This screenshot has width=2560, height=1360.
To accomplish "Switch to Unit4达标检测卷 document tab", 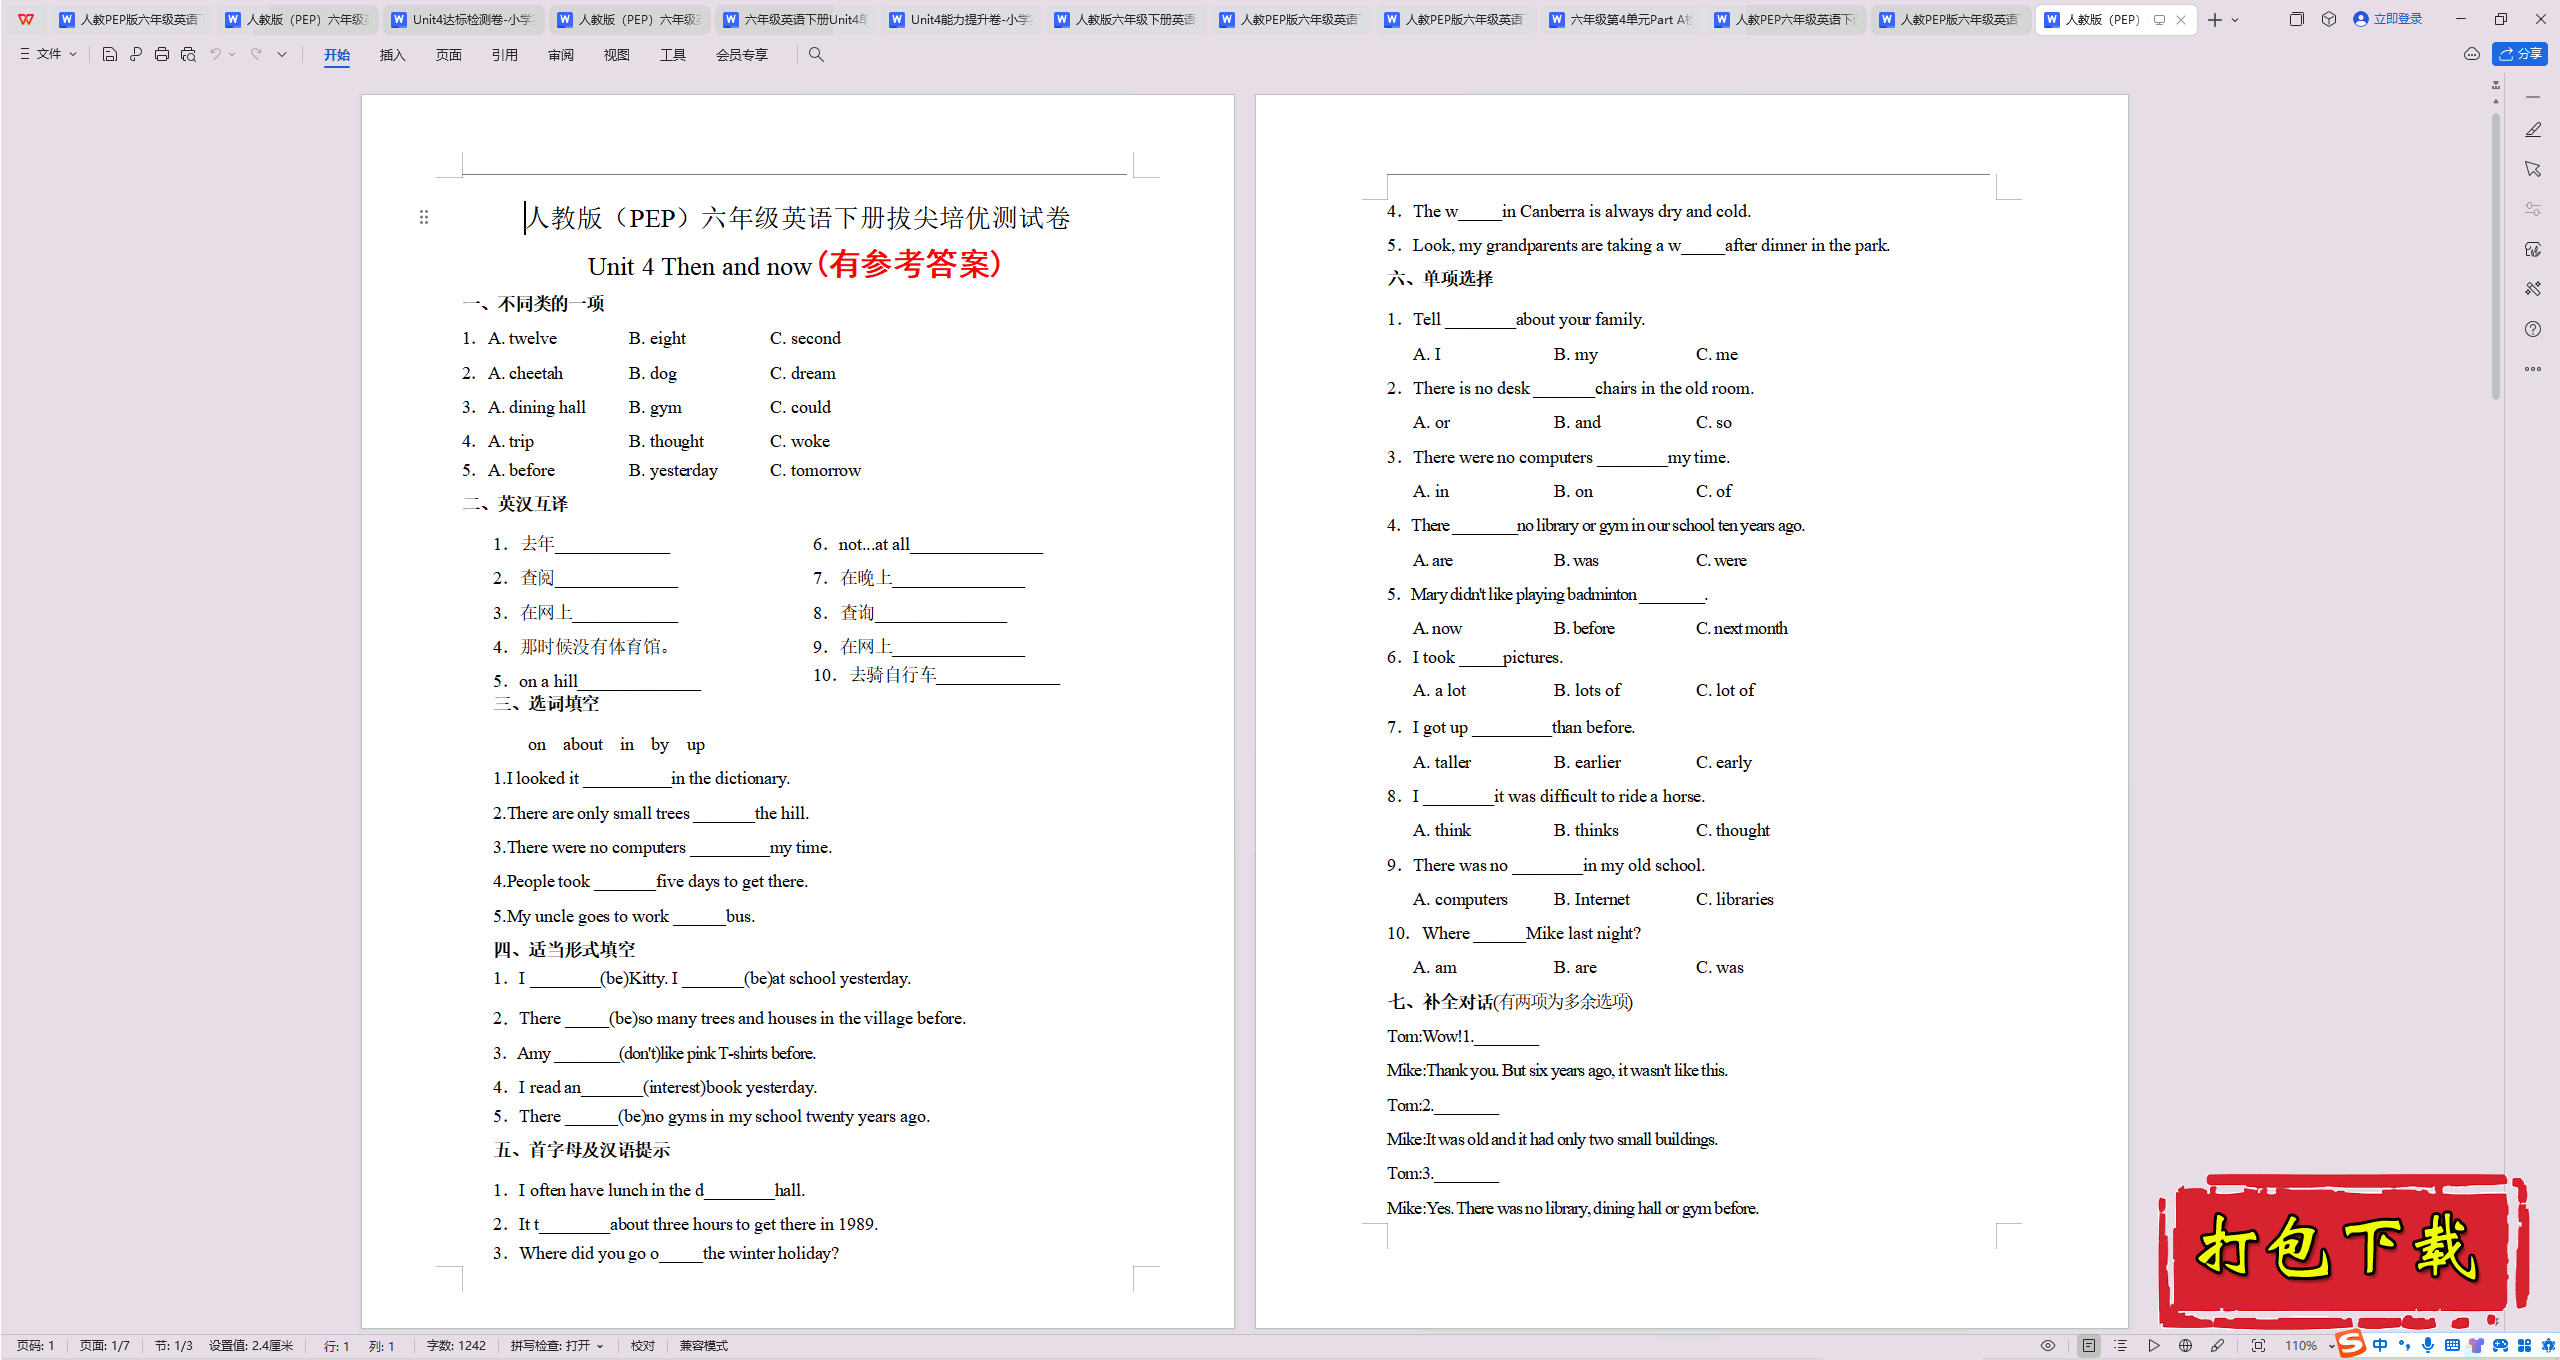I will tap(463, 19).
